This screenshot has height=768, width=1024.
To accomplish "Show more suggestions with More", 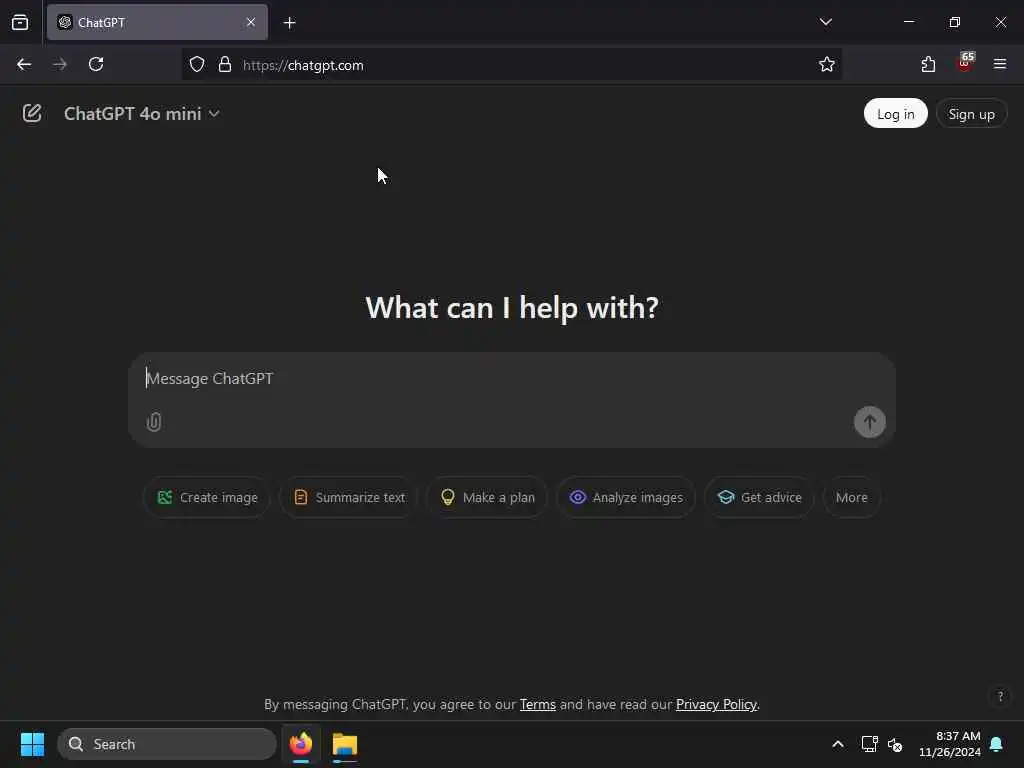I will pyautogui.click(x=852, y=498).
